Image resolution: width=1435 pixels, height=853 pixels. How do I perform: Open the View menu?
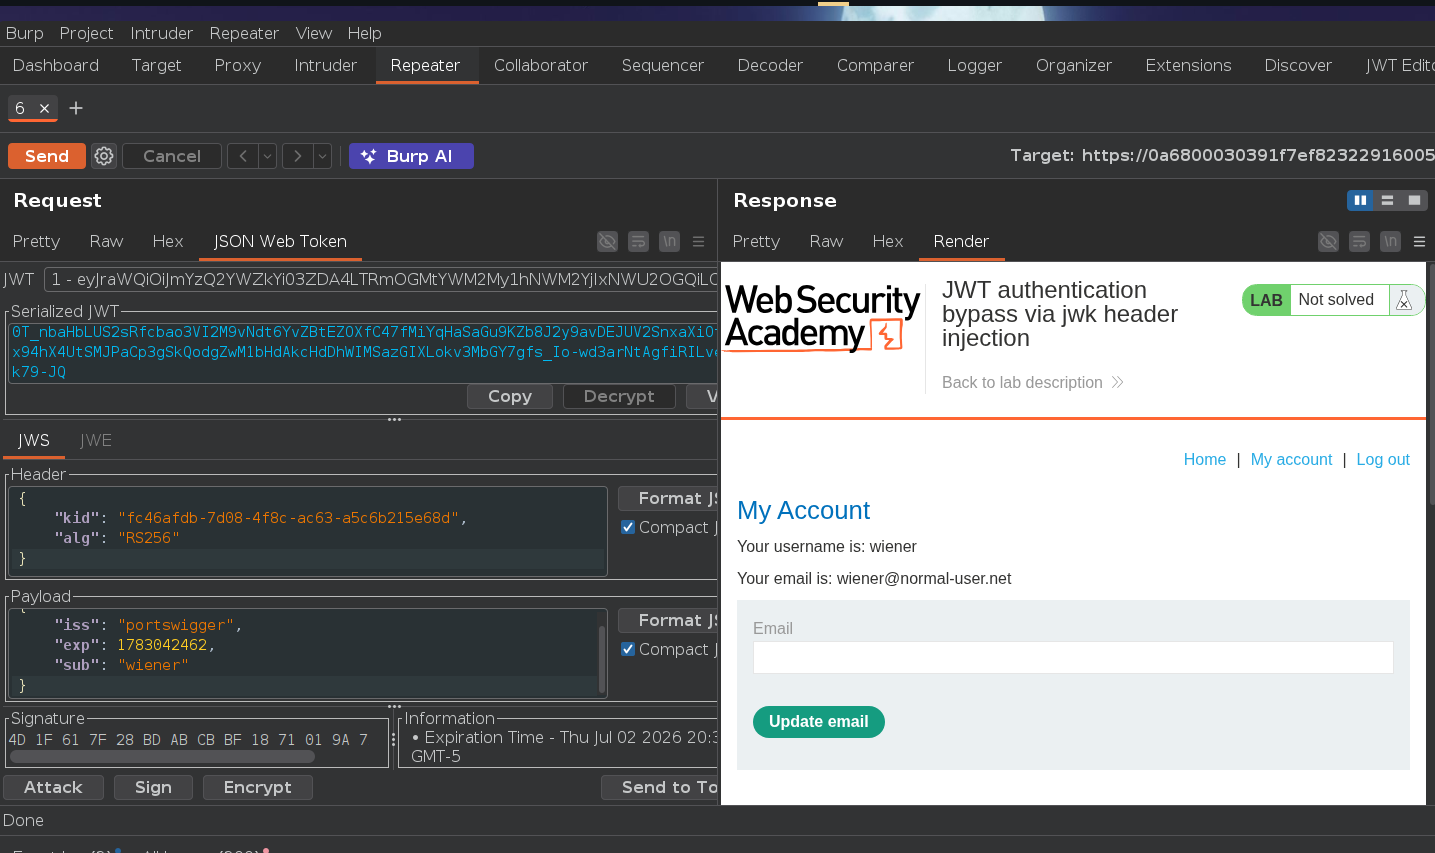(313, 33)
